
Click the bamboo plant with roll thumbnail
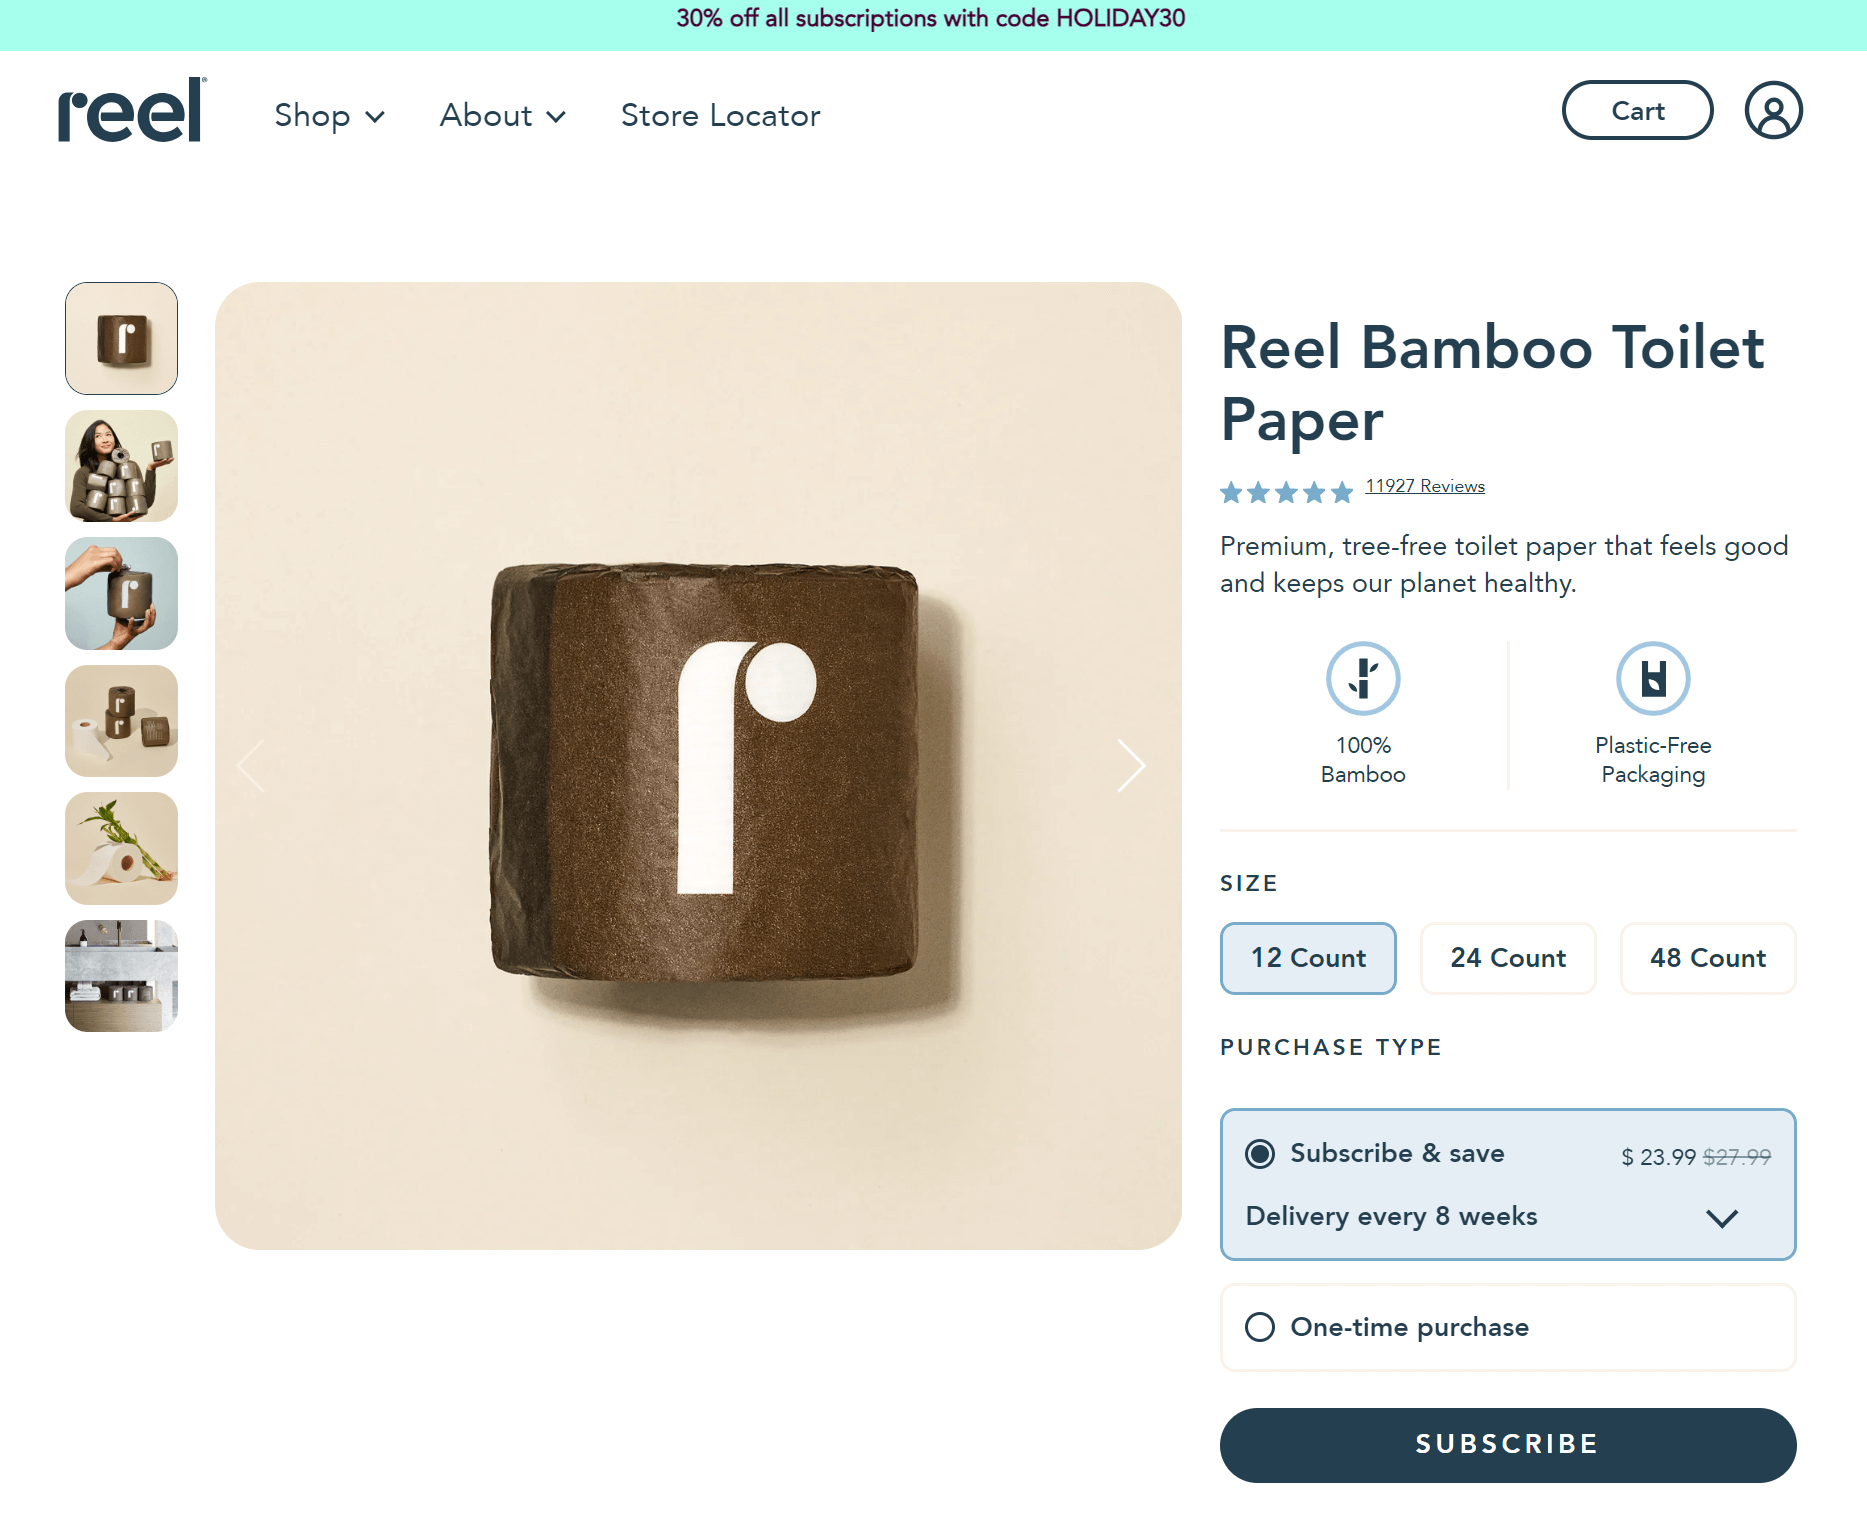120,848
